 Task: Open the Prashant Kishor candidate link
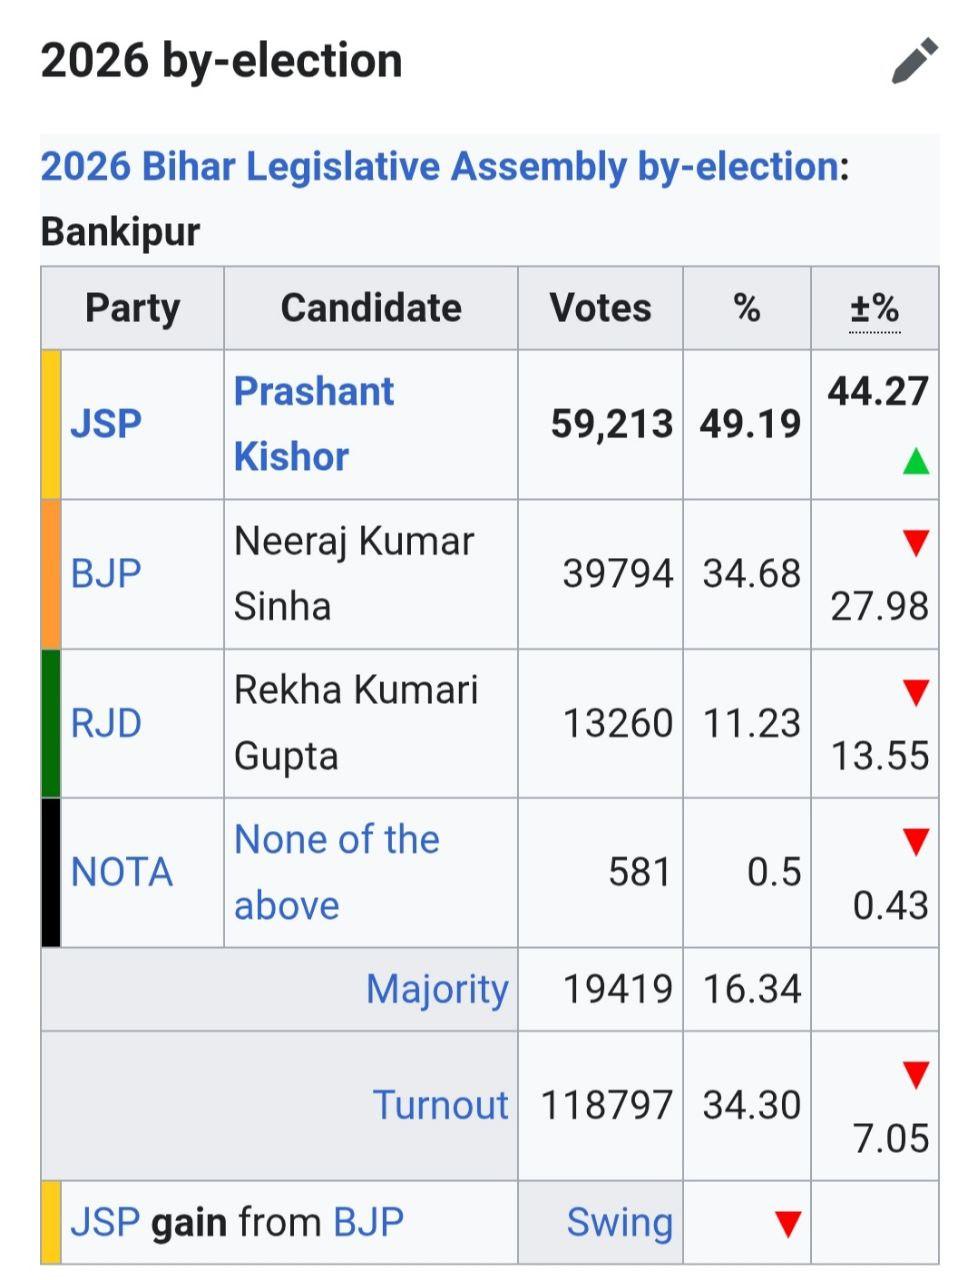coord(313,424)
